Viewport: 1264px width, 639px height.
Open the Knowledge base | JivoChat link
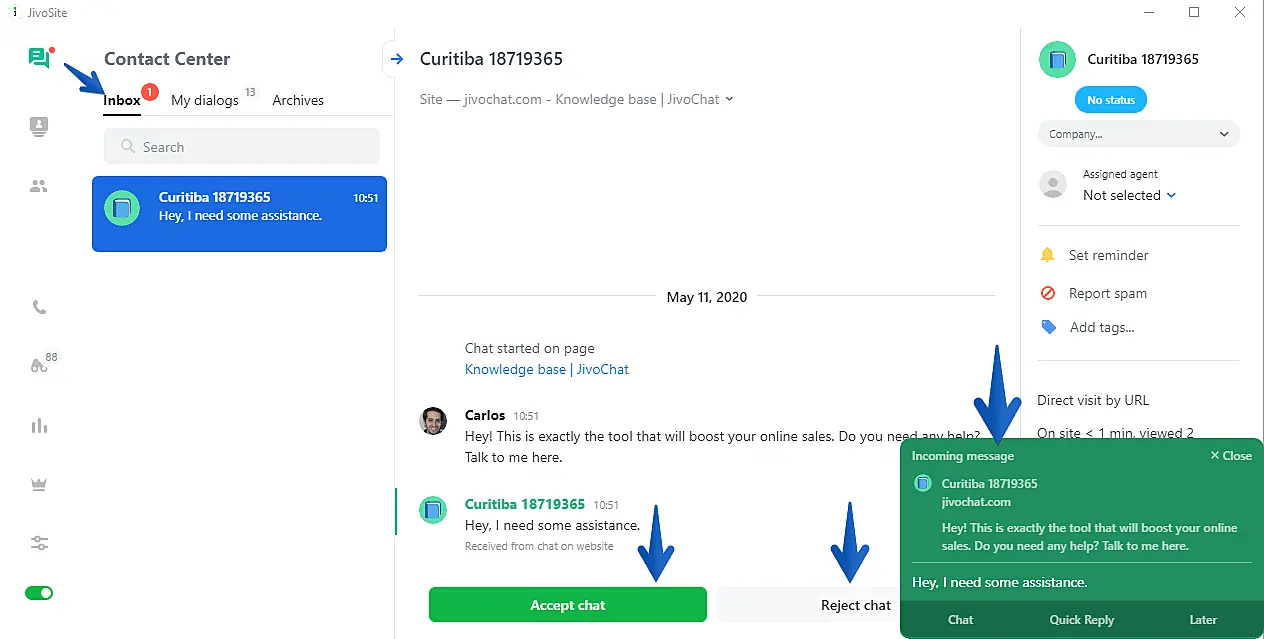[547, 369]
